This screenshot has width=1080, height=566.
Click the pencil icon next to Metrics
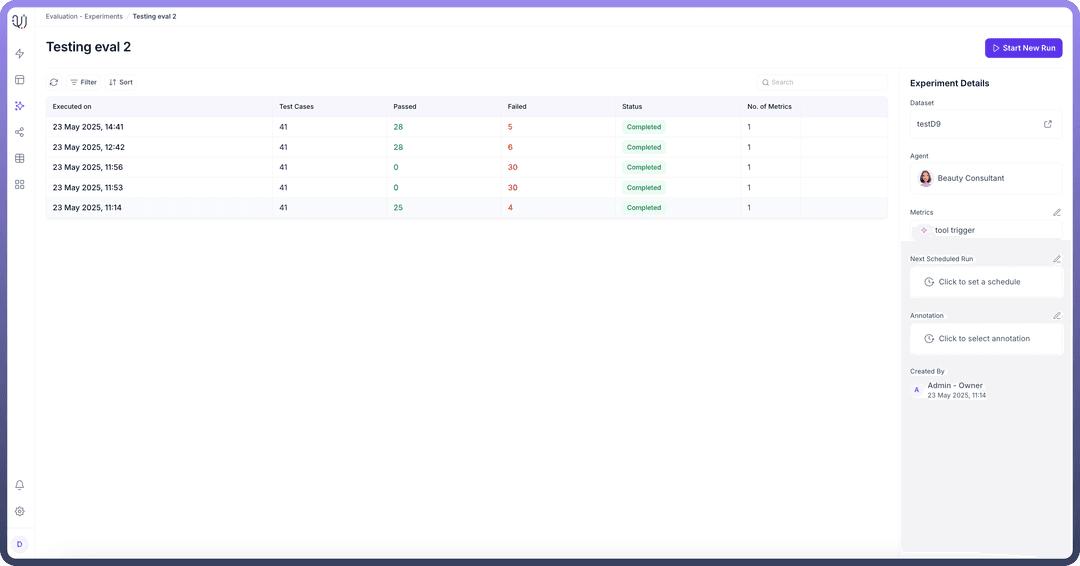click(x=1057, y=212)
